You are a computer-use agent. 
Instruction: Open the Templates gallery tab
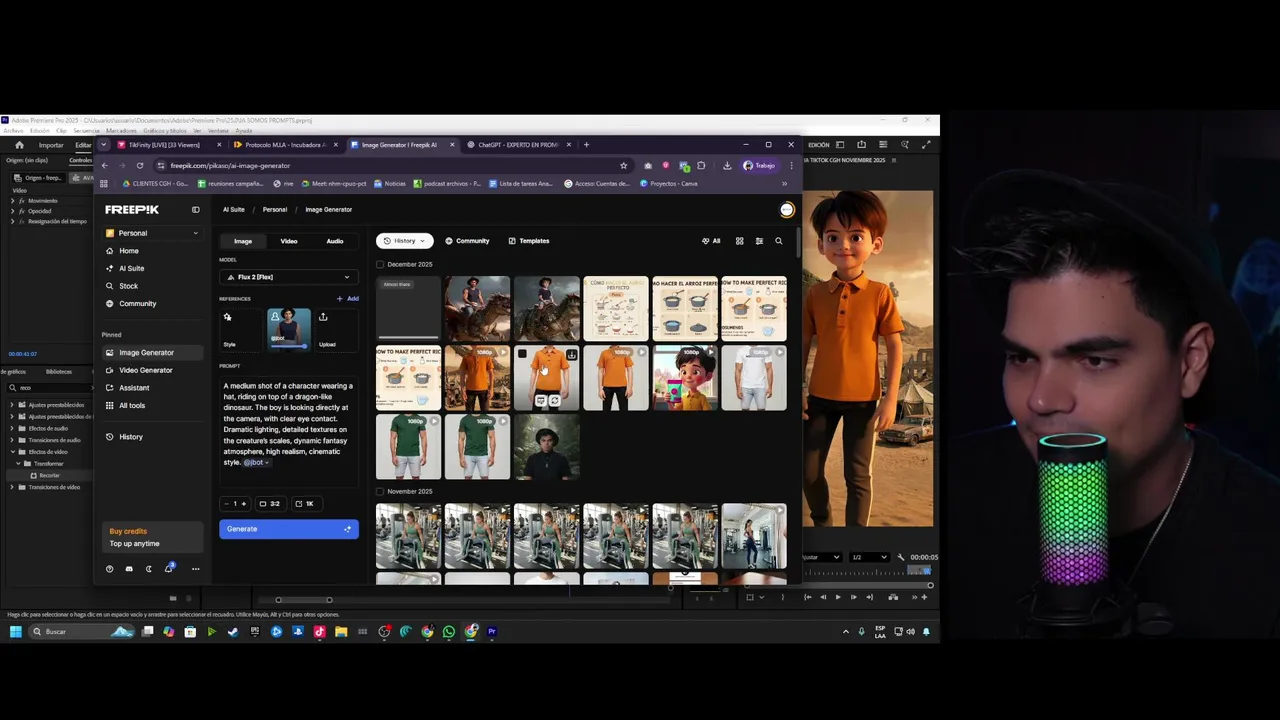point(529,241)
